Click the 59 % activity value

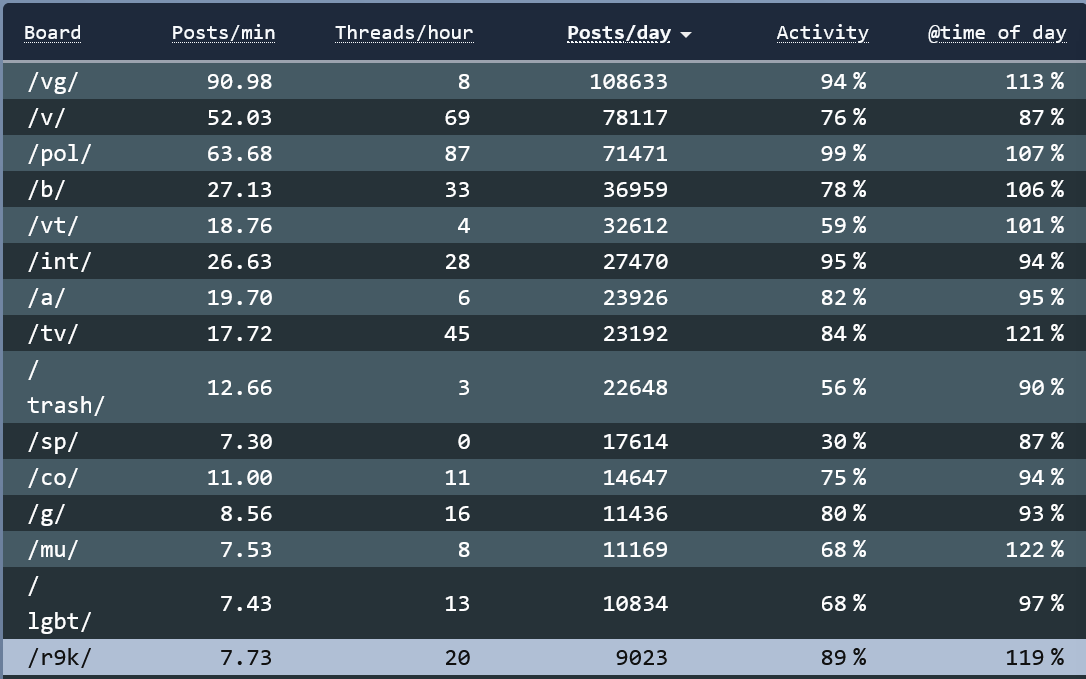(844, 225)
